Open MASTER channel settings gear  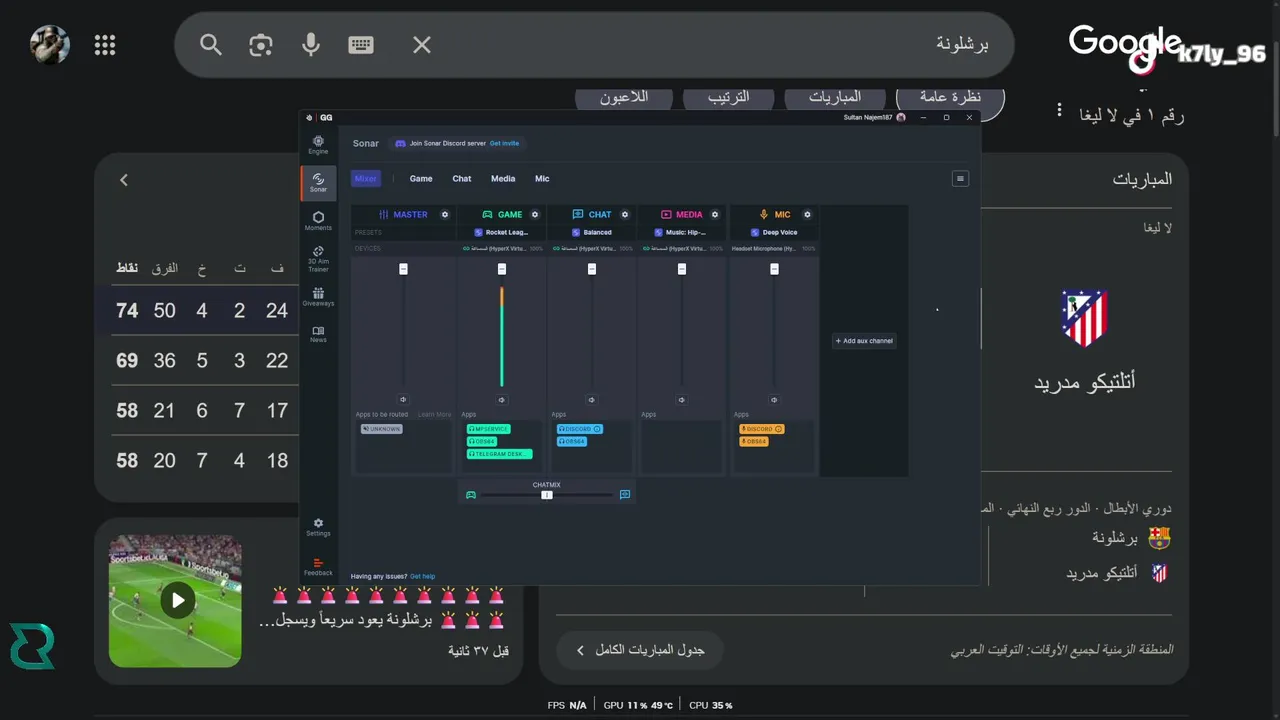pyautogui.click(x=445, y=214)
